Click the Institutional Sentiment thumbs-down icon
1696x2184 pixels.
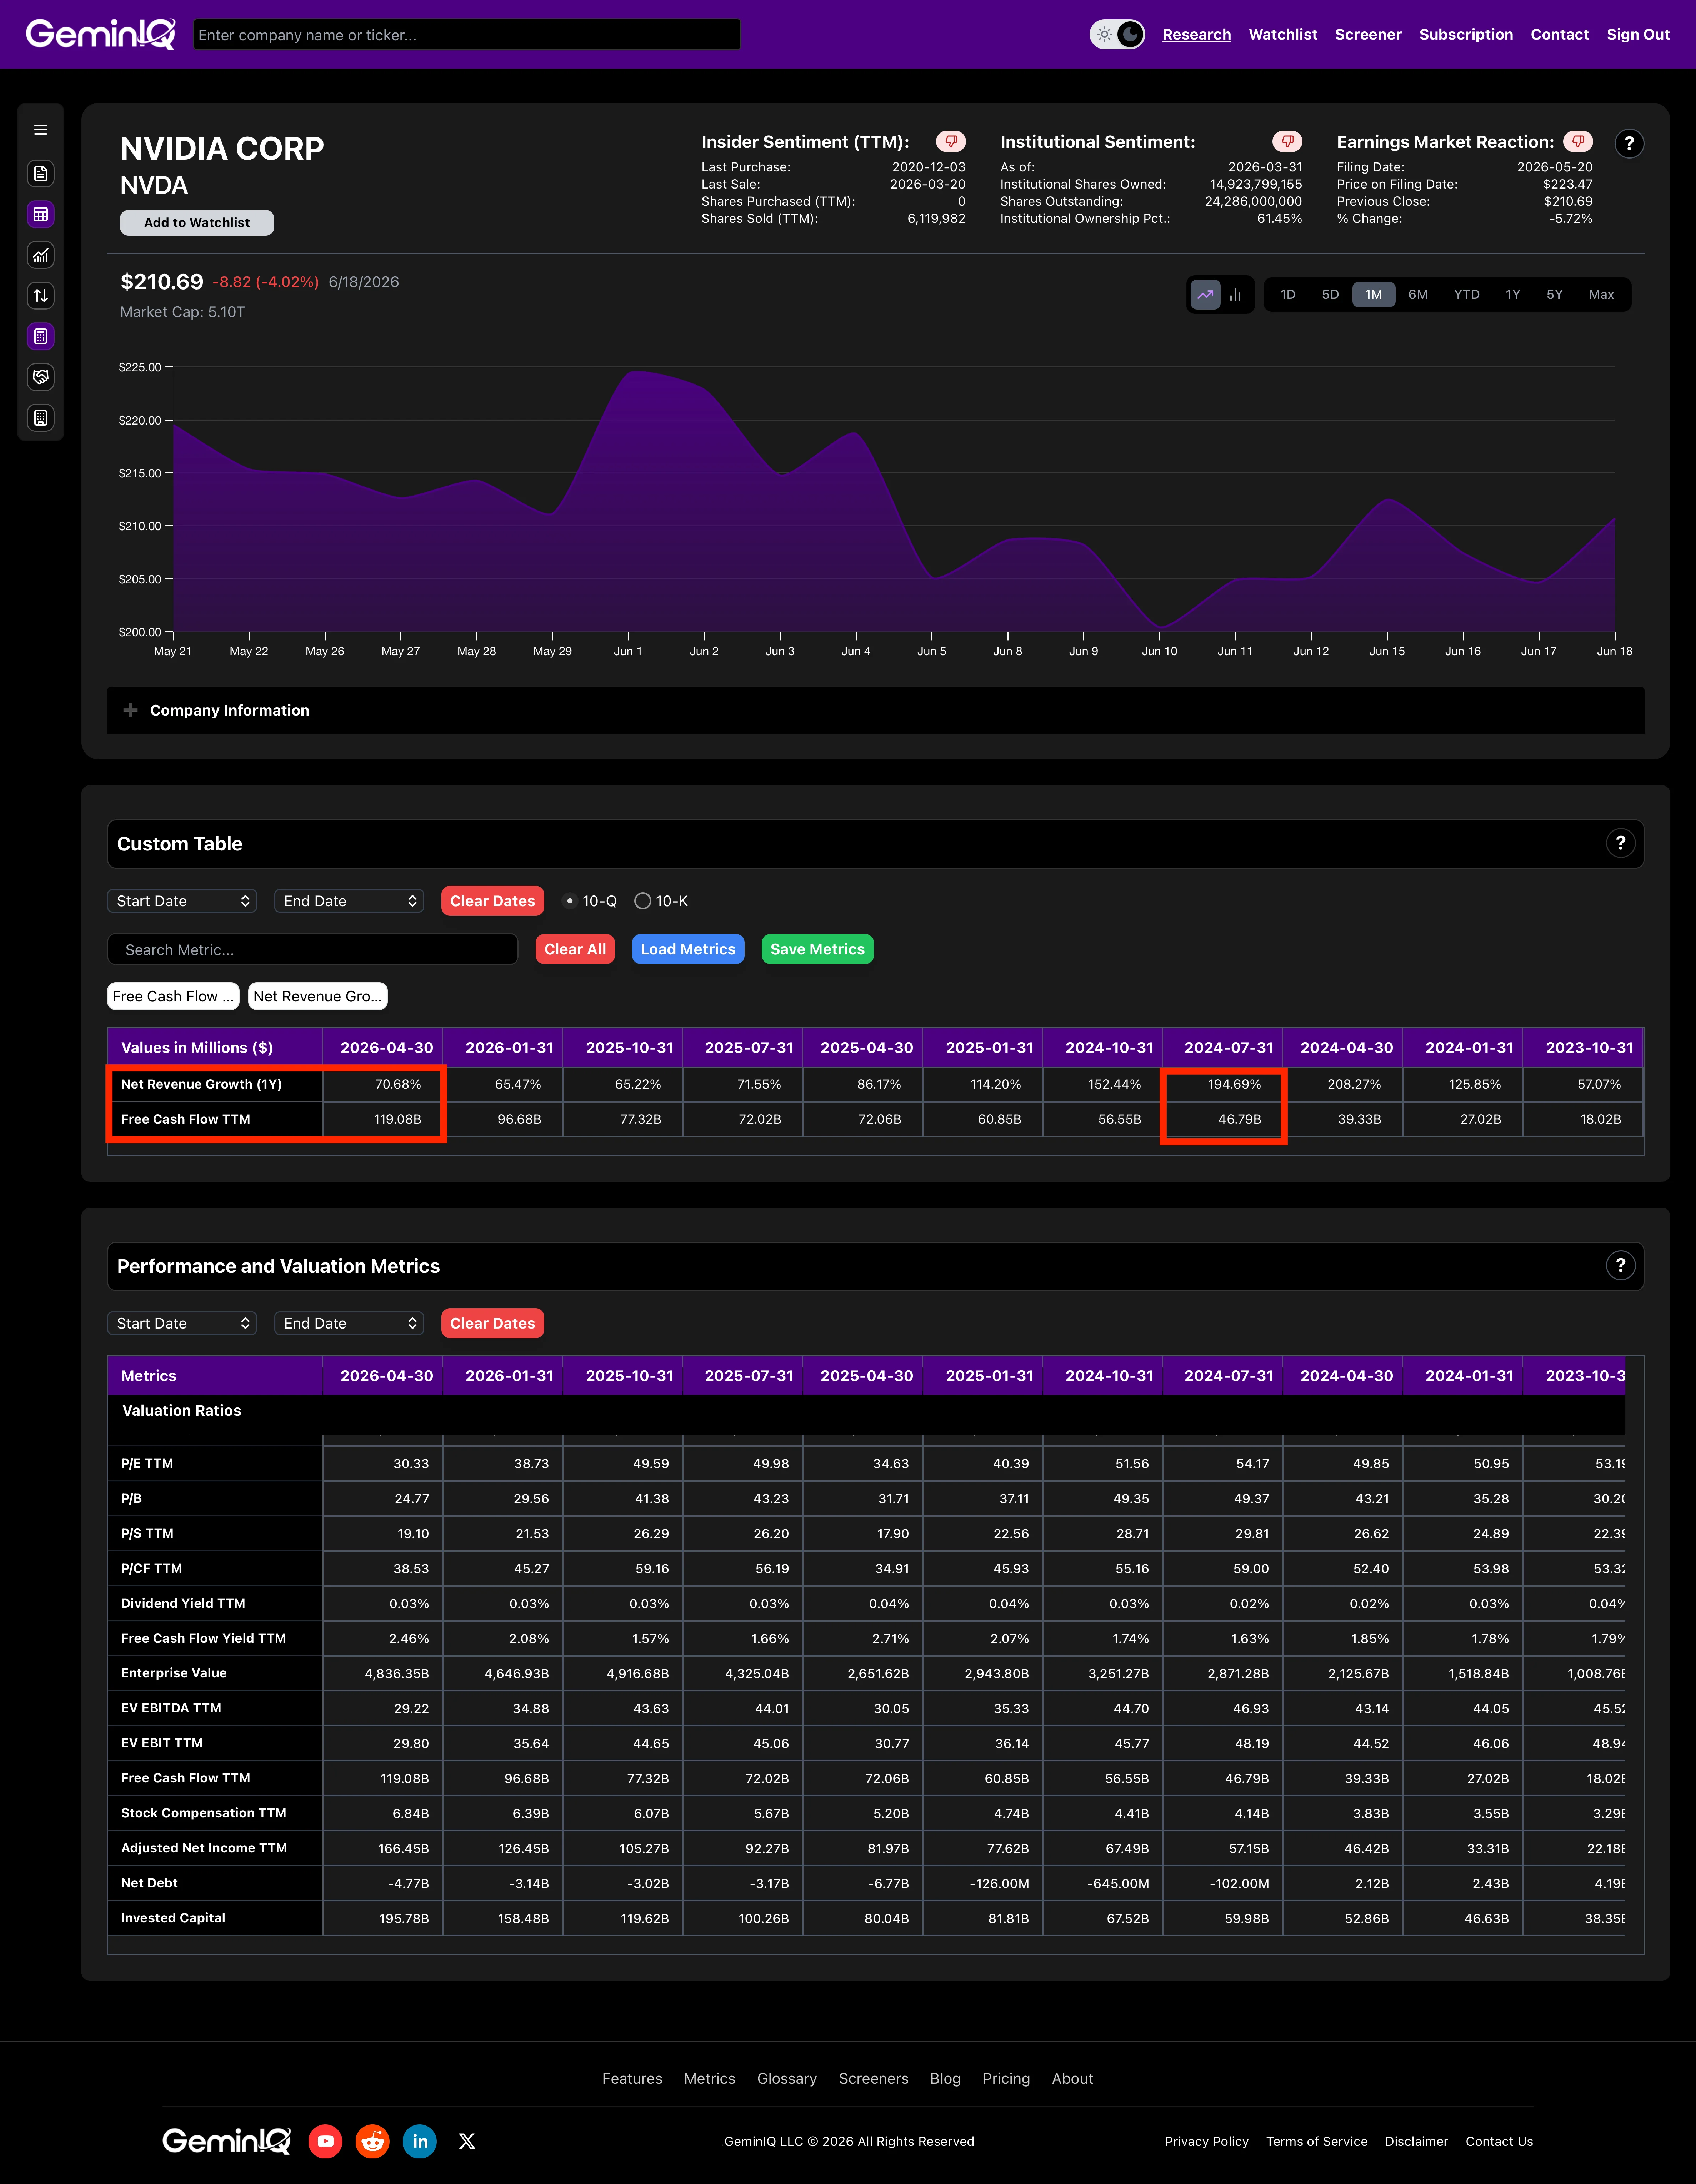coord(1287,142)
